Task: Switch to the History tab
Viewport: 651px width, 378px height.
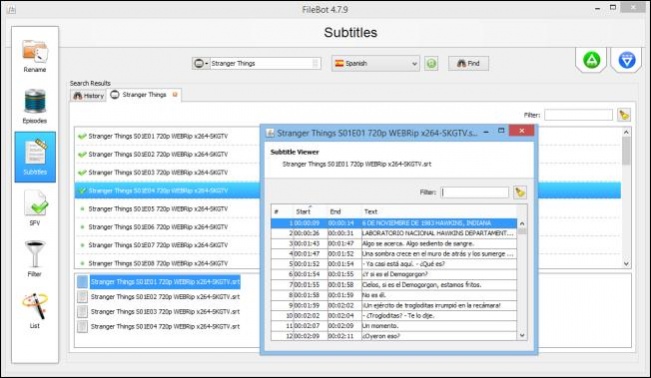Action: coord(88,96)
